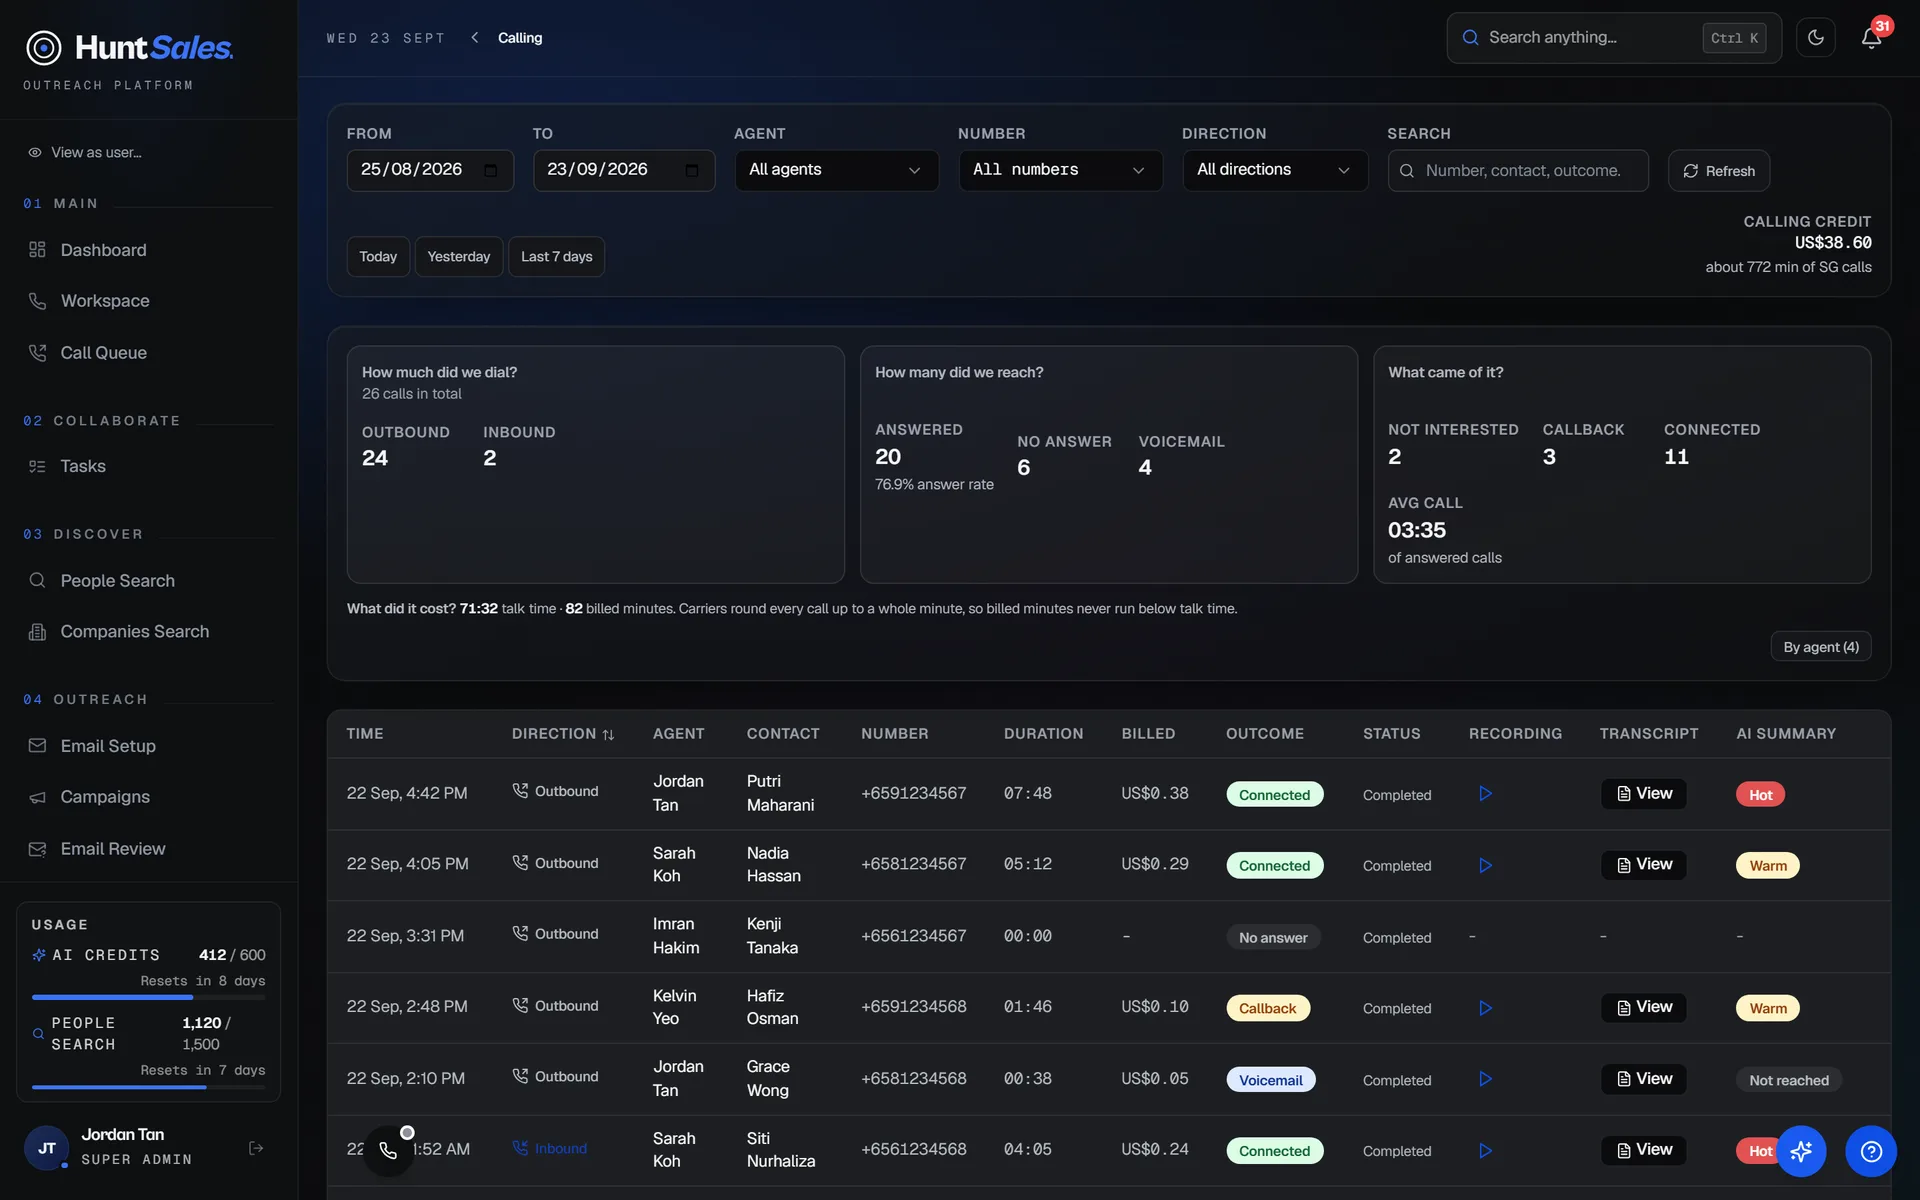Image resolution: width=1920 pixels, height=1200 pixels.
Task: Play recording for Grace Wong call
Action: pos(1485,1079)
